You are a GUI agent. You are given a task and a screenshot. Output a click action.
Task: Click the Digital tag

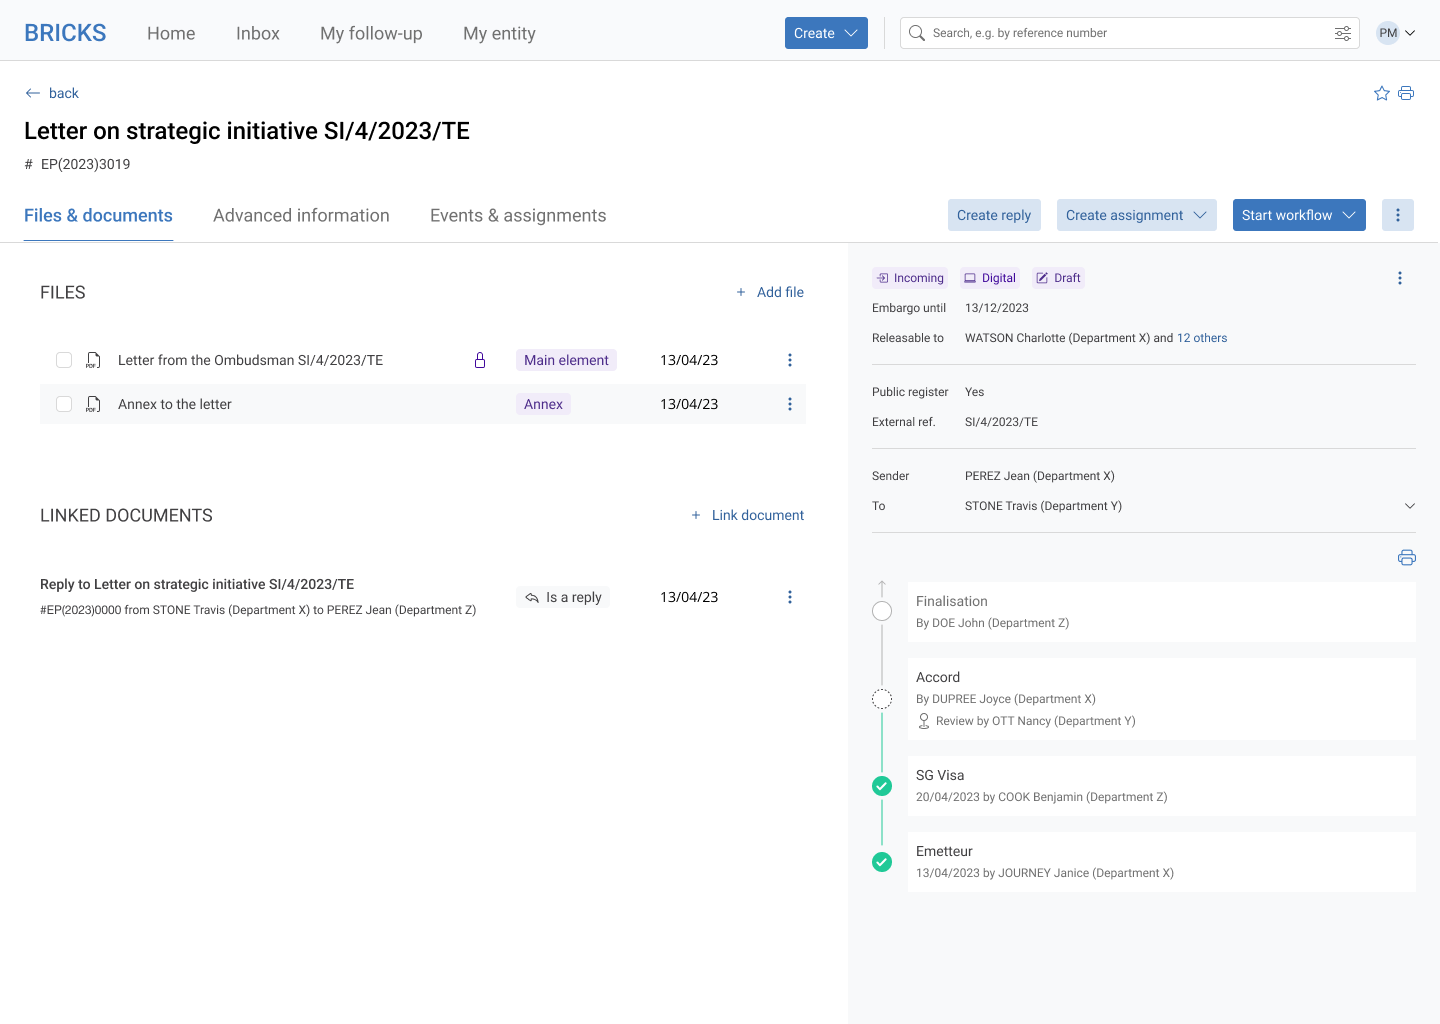click(990, 278)
